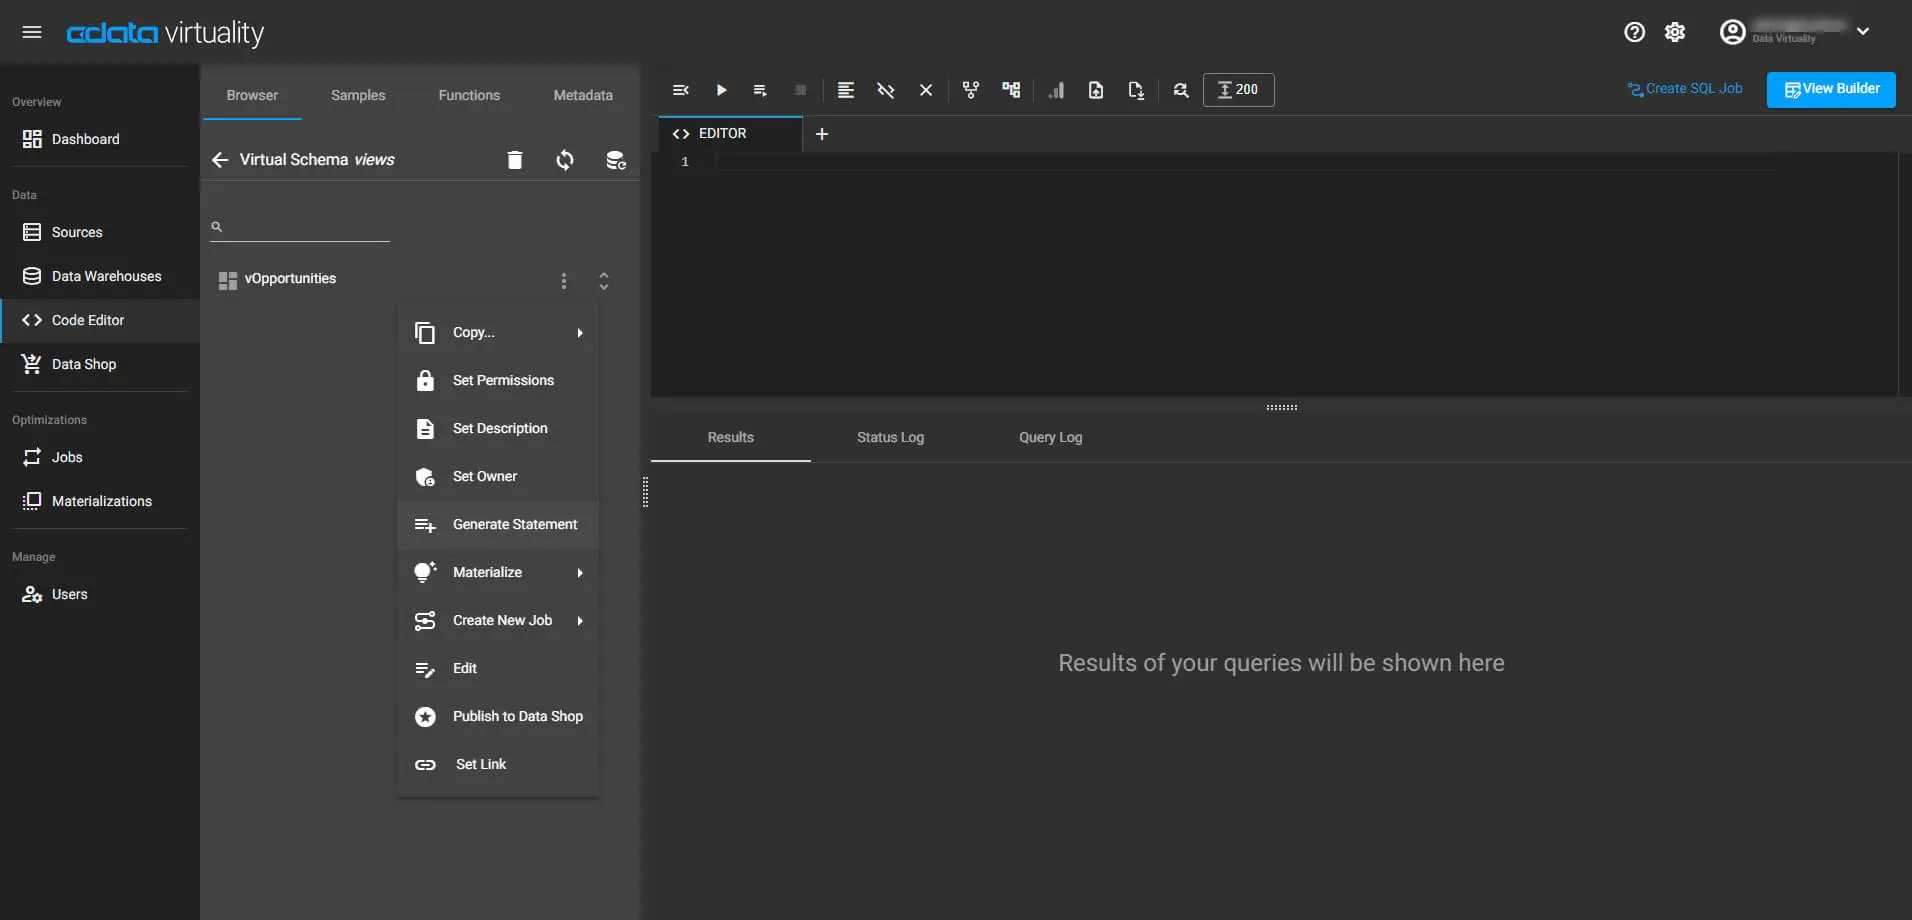Image resolution: width=1912 pixels, height=920 pixels.
Task: Click the help question mark icon
Action: pos(1634,32)
